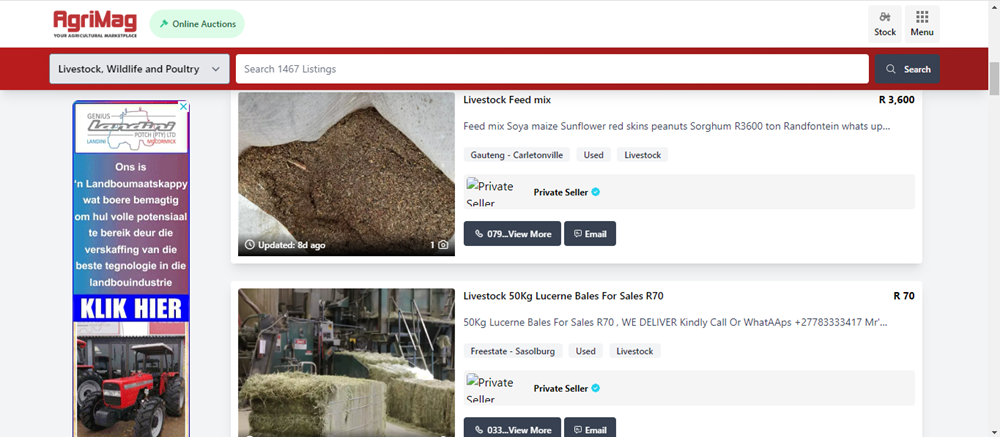This screenshot has width=1000, height=437.
Task: Reveal the 079...View More phone number
Action: point(512,233)
